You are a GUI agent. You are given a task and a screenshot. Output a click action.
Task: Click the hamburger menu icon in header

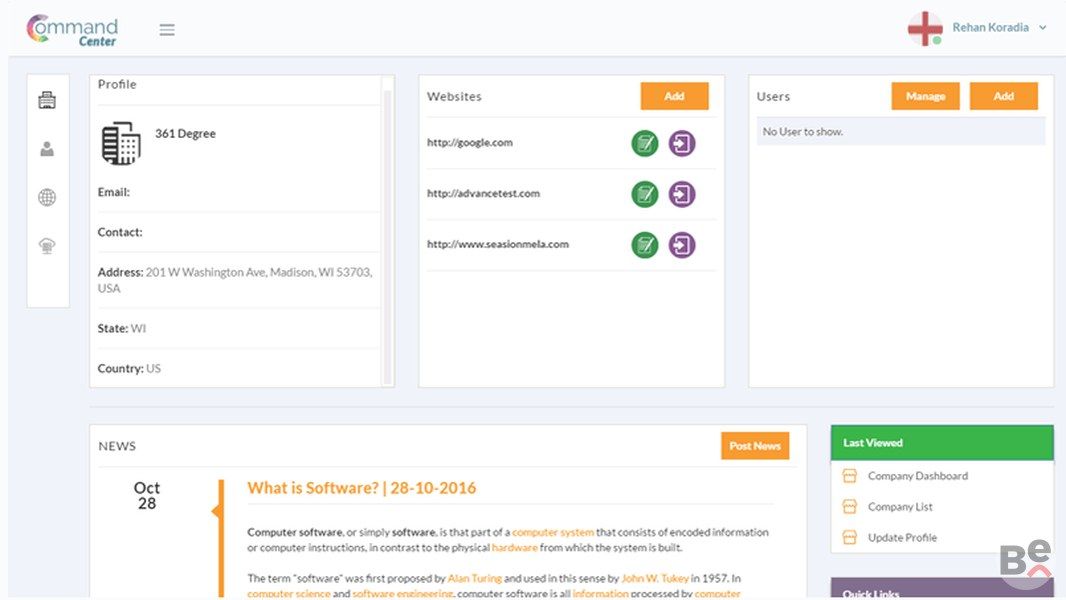tap(167, 30)
